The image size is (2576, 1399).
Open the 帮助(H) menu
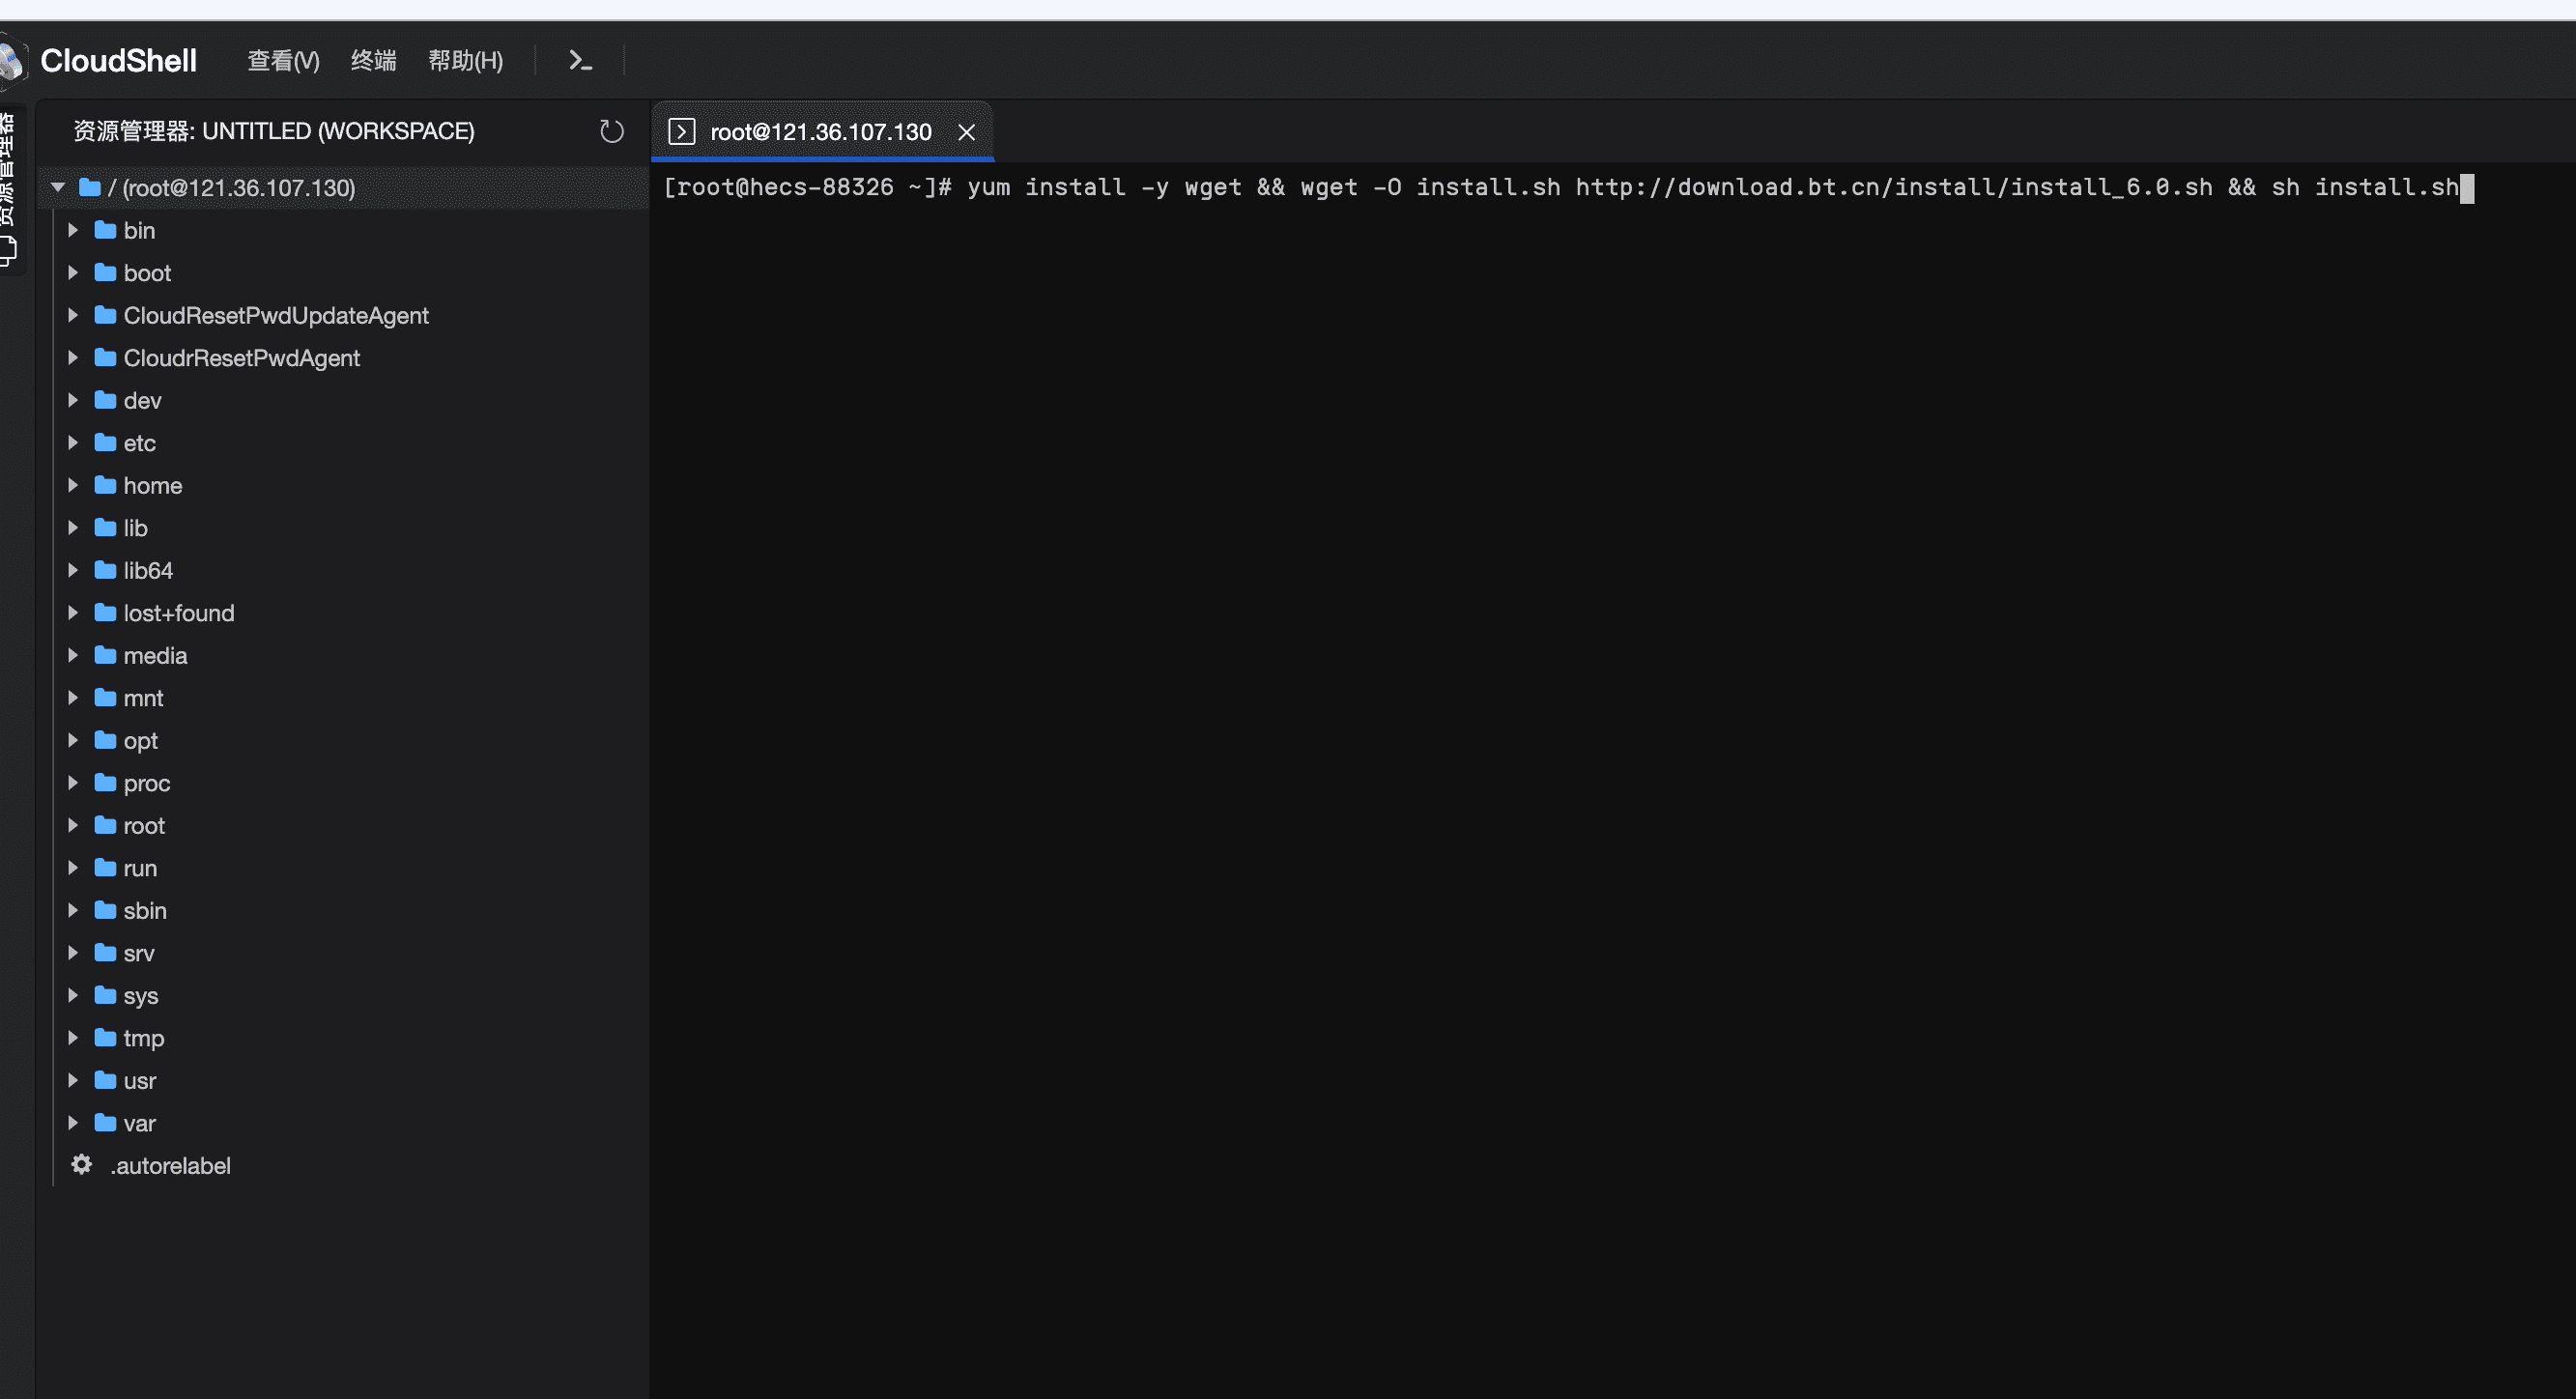click(465, 61)
